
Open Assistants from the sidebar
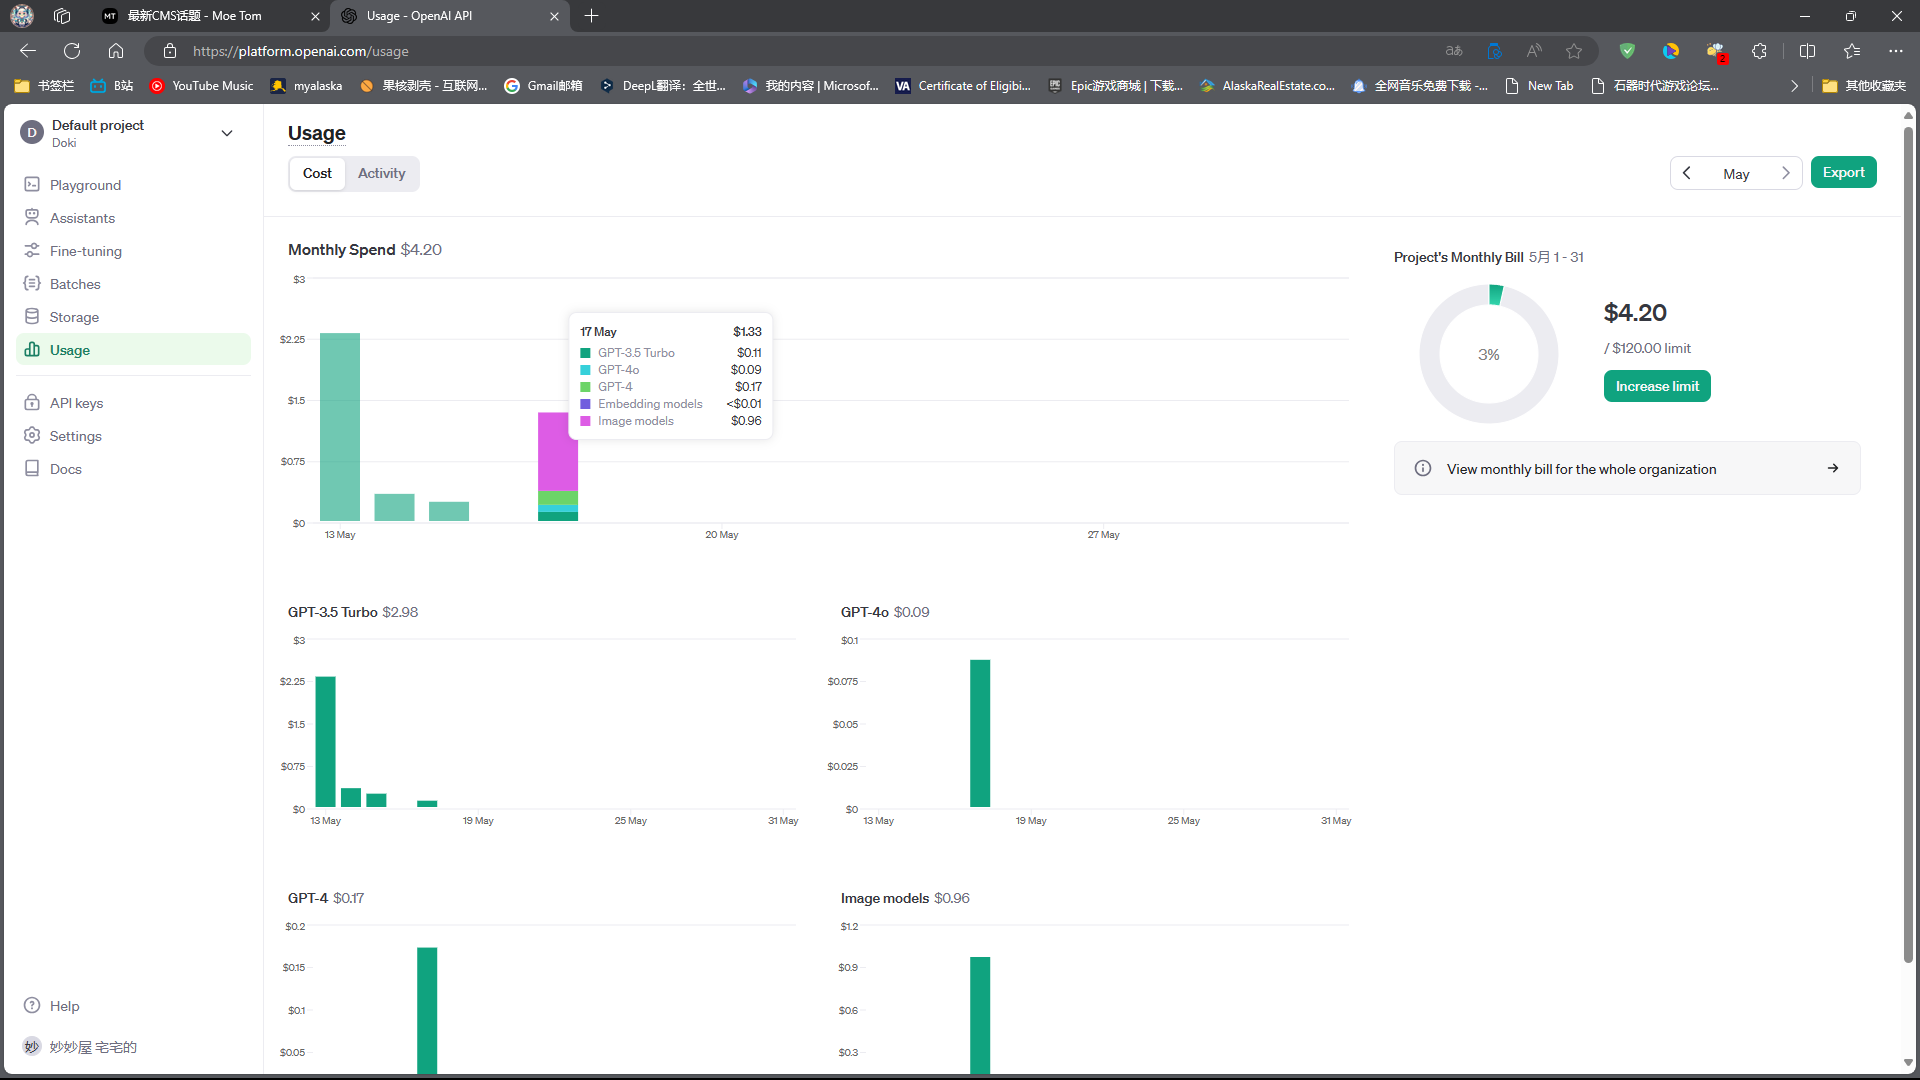pos(82,218)
